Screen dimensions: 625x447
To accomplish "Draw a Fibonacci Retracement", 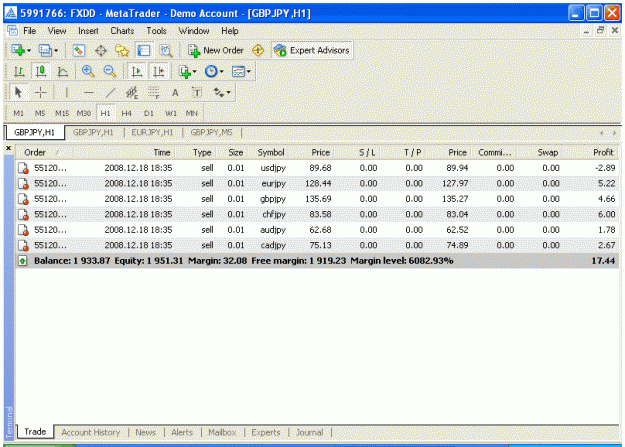I will point(154,93).
